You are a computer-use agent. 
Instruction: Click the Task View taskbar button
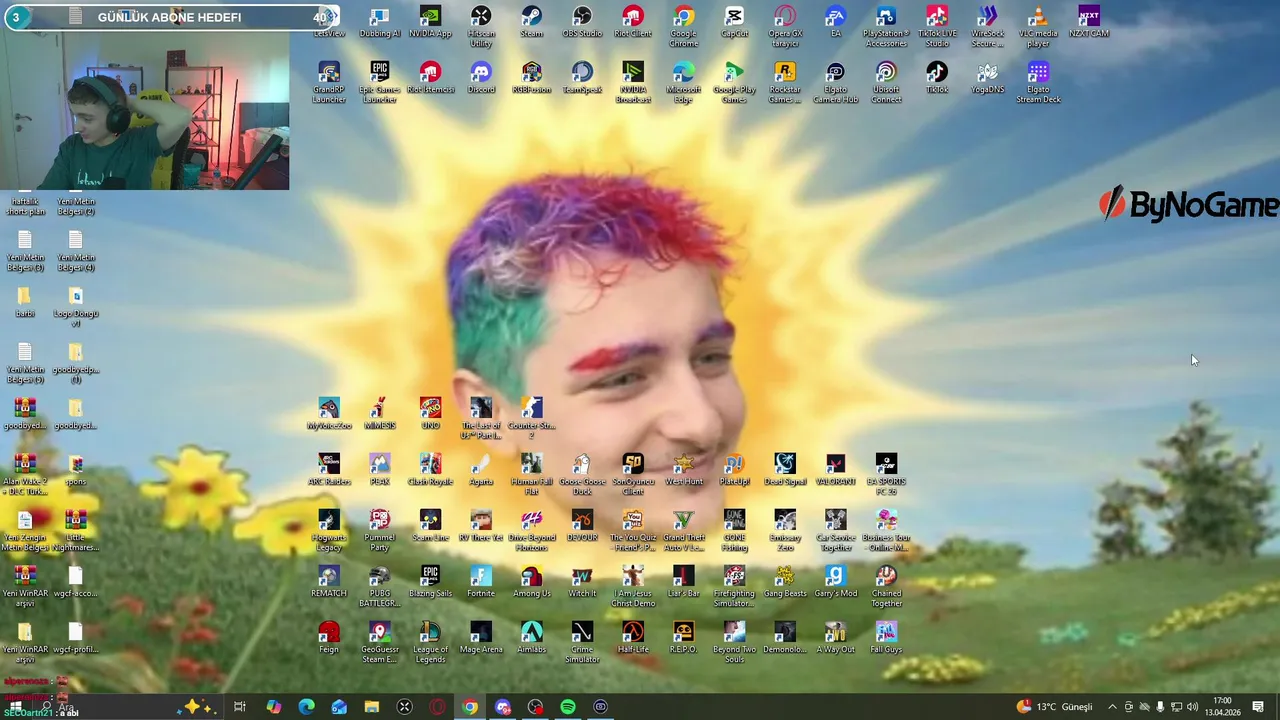[x=240, y=707]
